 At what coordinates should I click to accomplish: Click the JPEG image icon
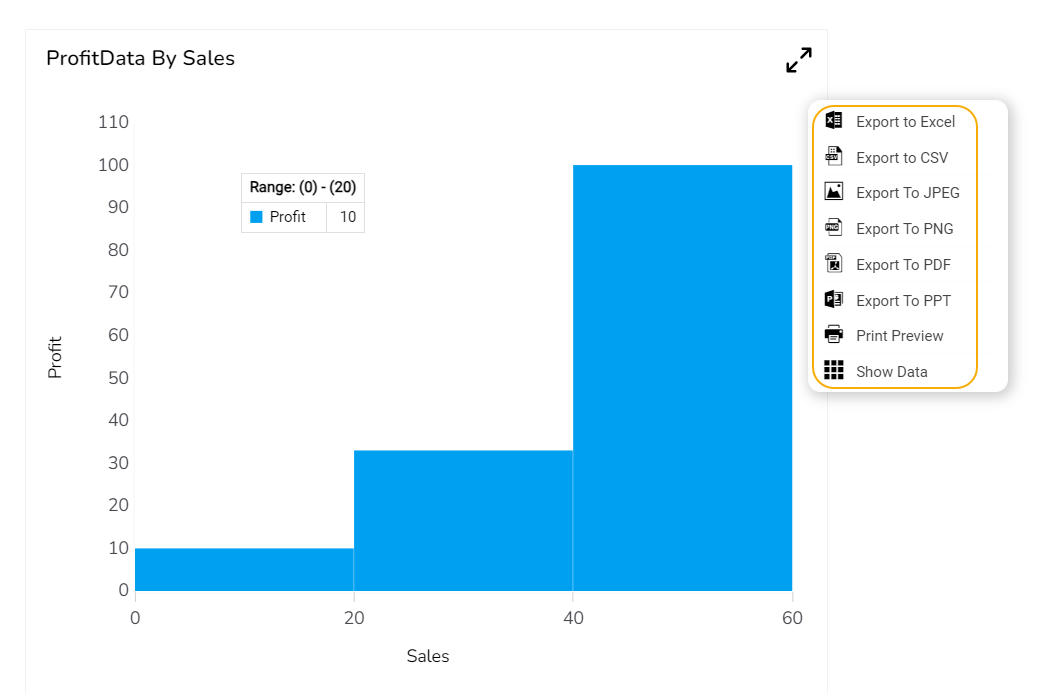(834, 192)
